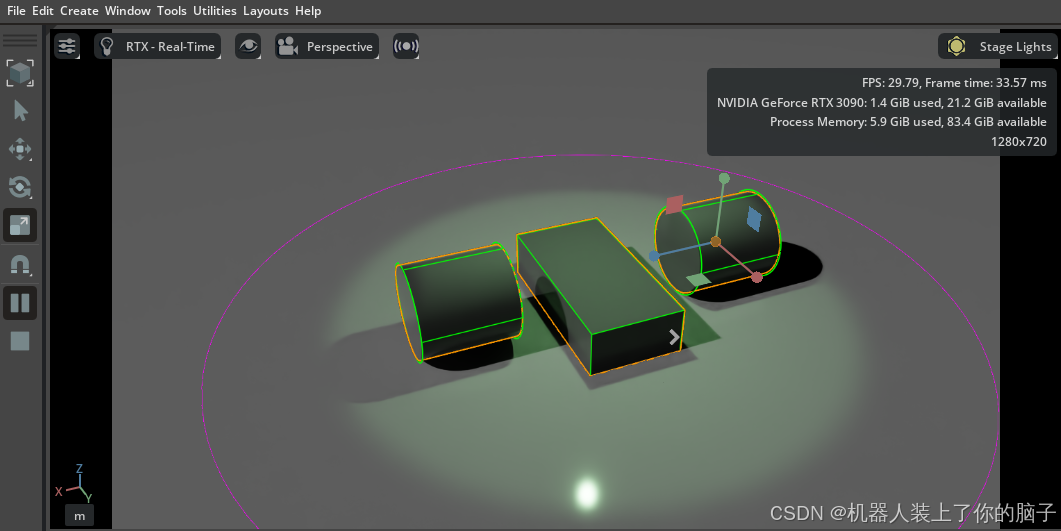Select the central box chassis
Viewport: 1061px width, 531px height.
pyautogui.click(x=600, y=295)
